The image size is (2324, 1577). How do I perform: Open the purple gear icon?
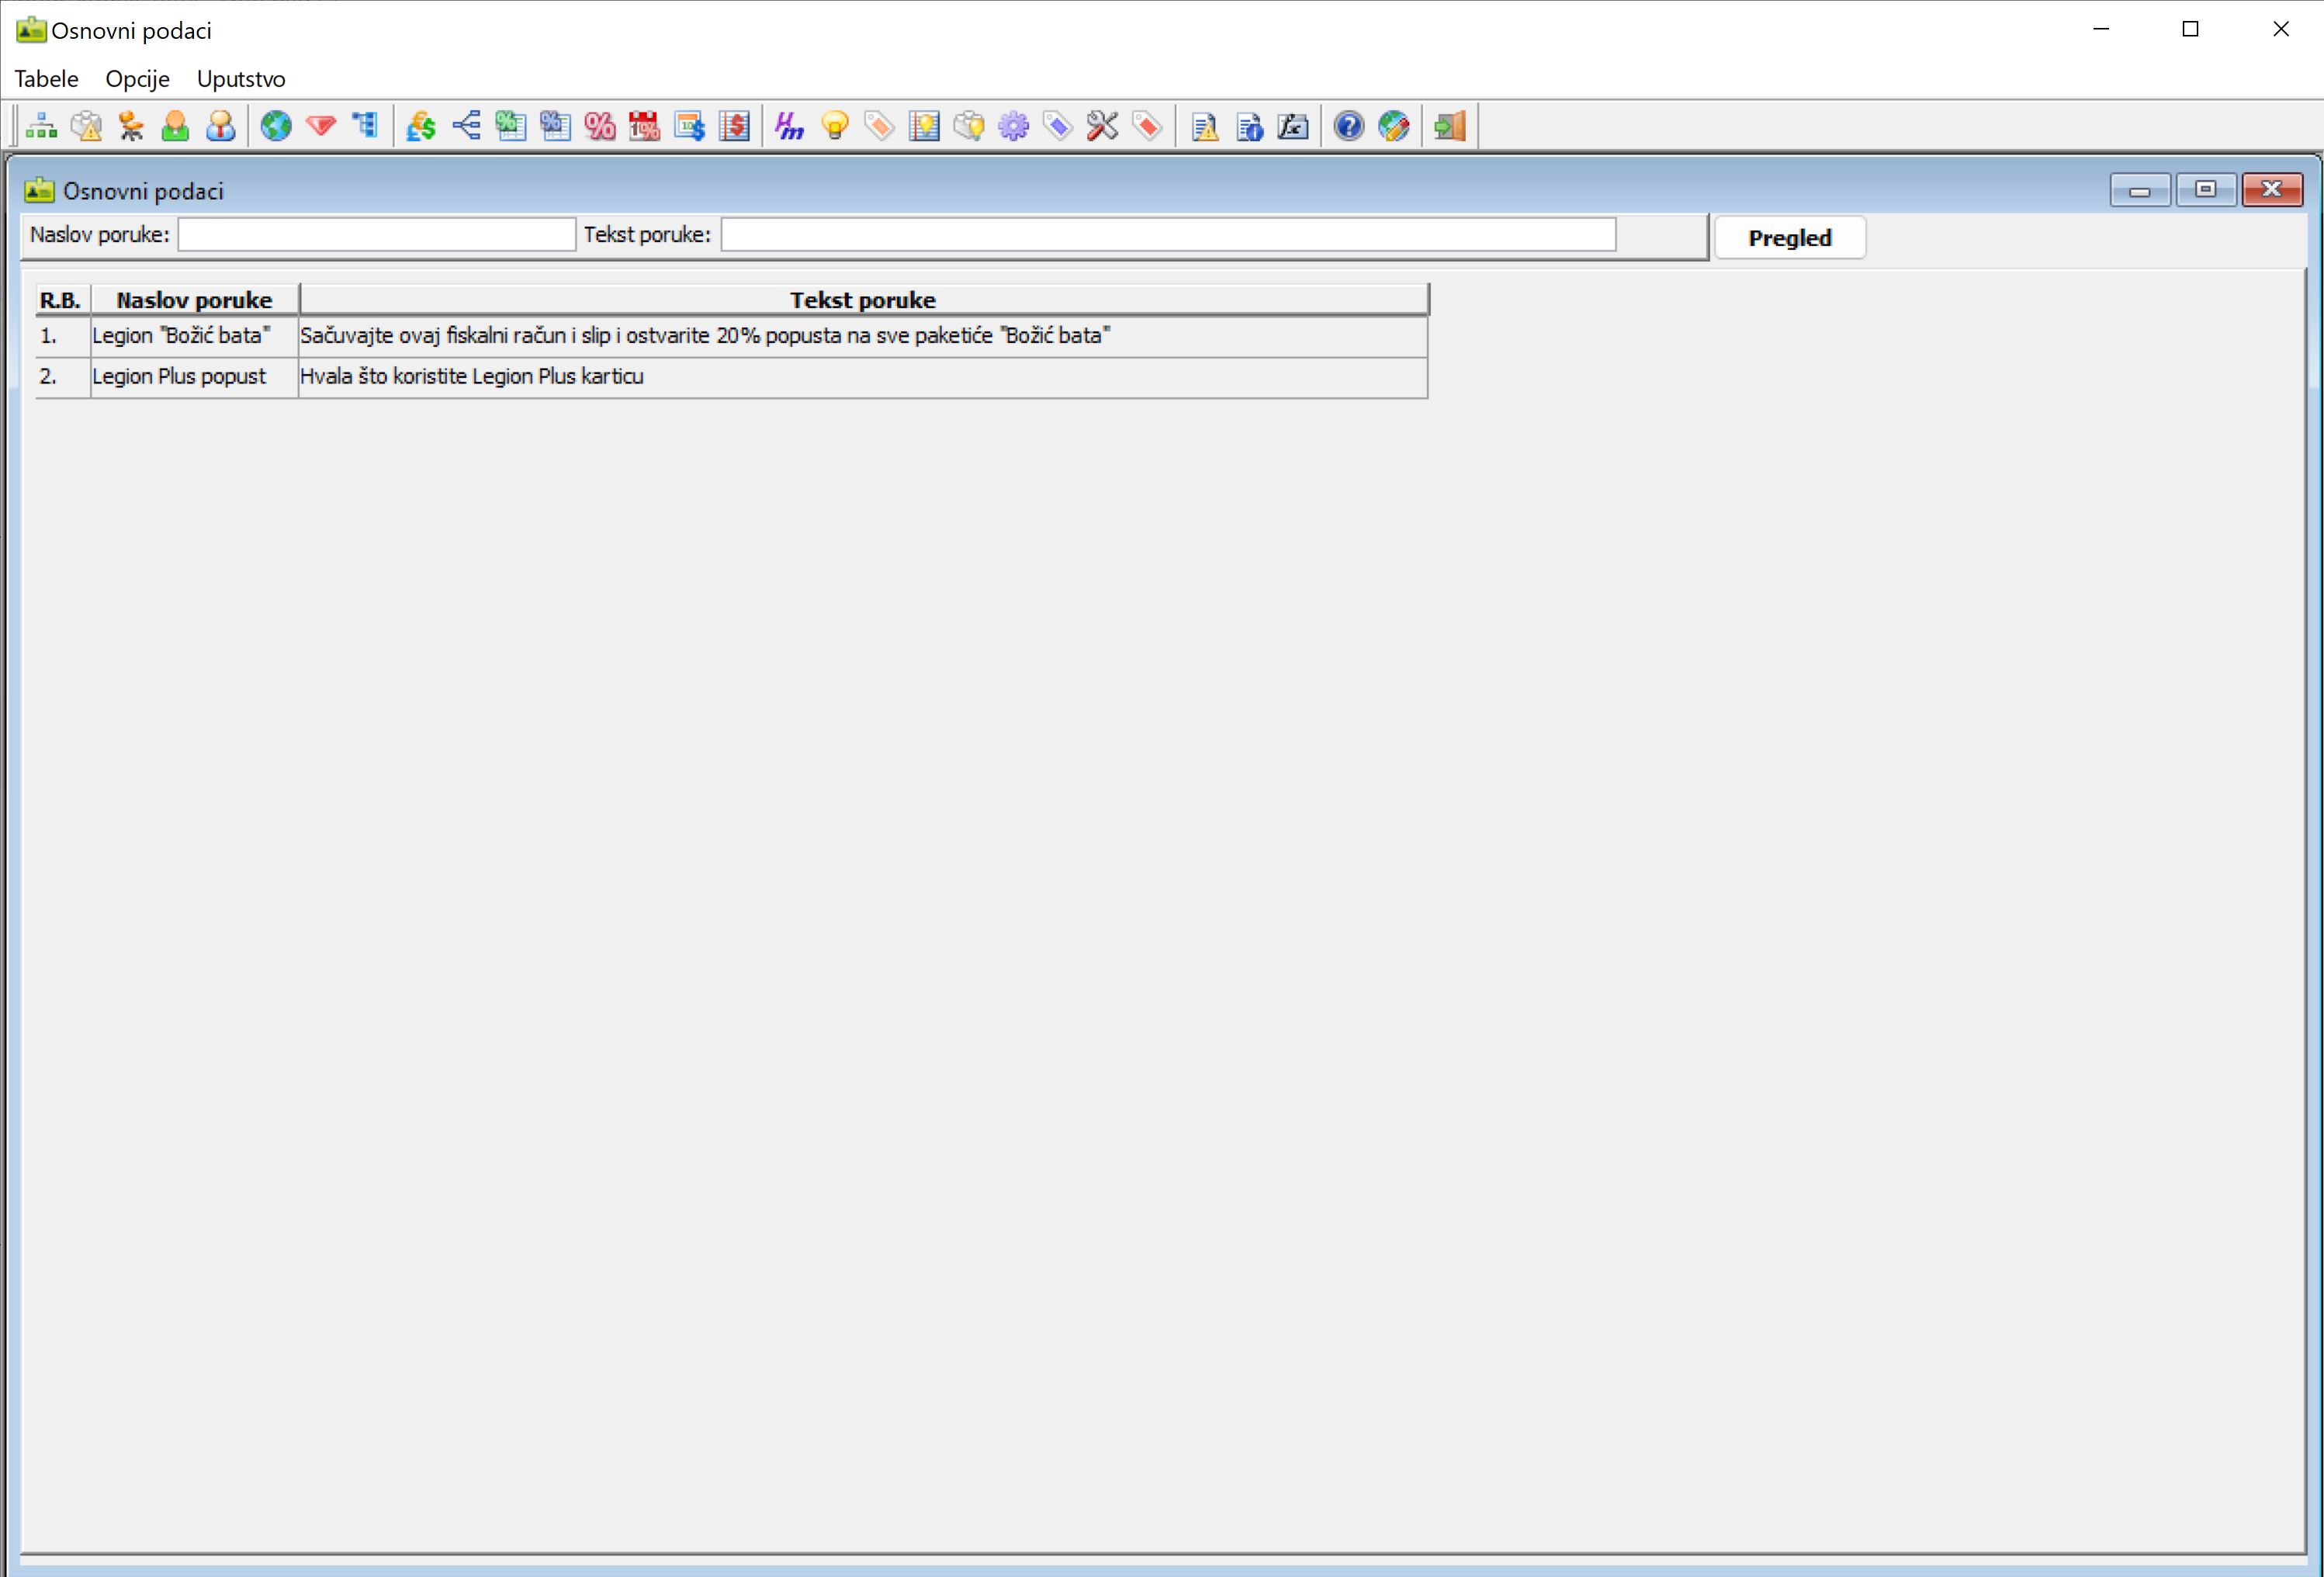tap(1014, 126)
